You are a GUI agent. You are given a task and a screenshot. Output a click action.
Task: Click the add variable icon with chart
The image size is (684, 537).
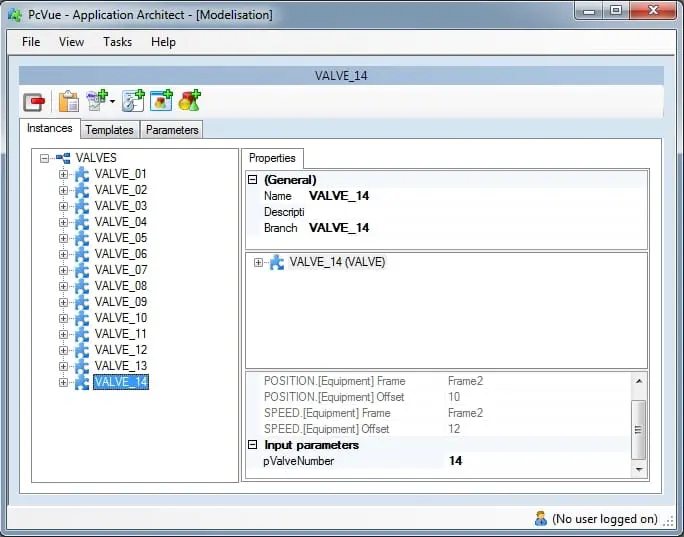click(97, 101)
